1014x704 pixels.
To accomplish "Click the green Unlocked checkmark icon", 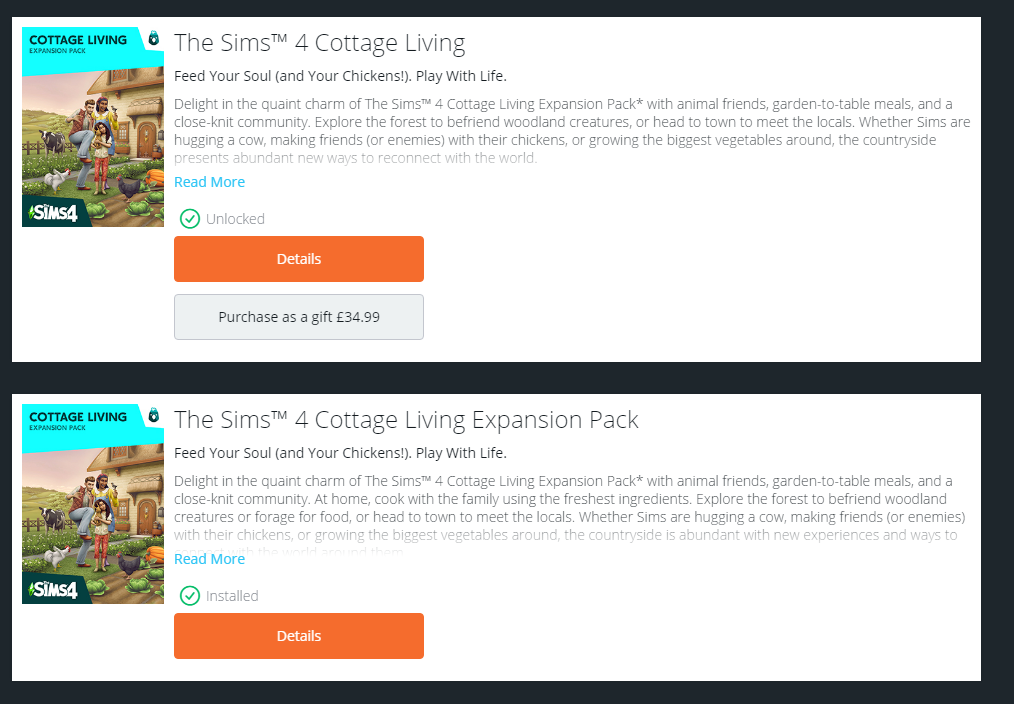I will [x=190, y=219].
